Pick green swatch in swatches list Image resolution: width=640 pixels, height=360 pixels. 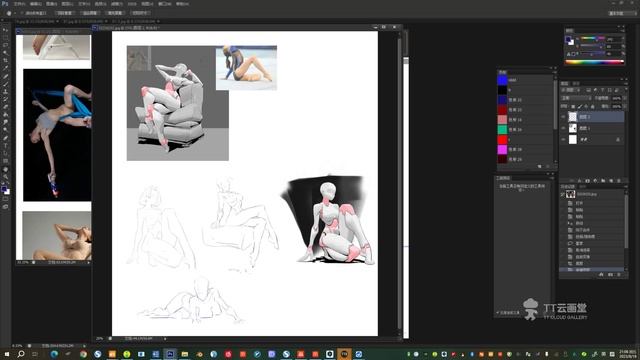click(x=502, y=129)
